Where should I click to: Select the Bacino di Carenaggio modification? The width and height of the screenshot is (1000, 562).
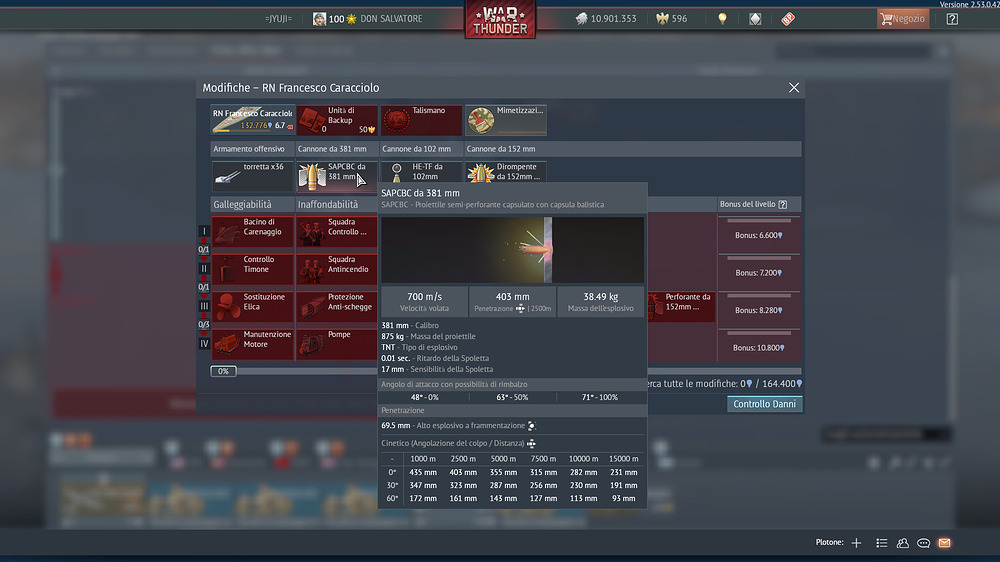click(253, 232)
